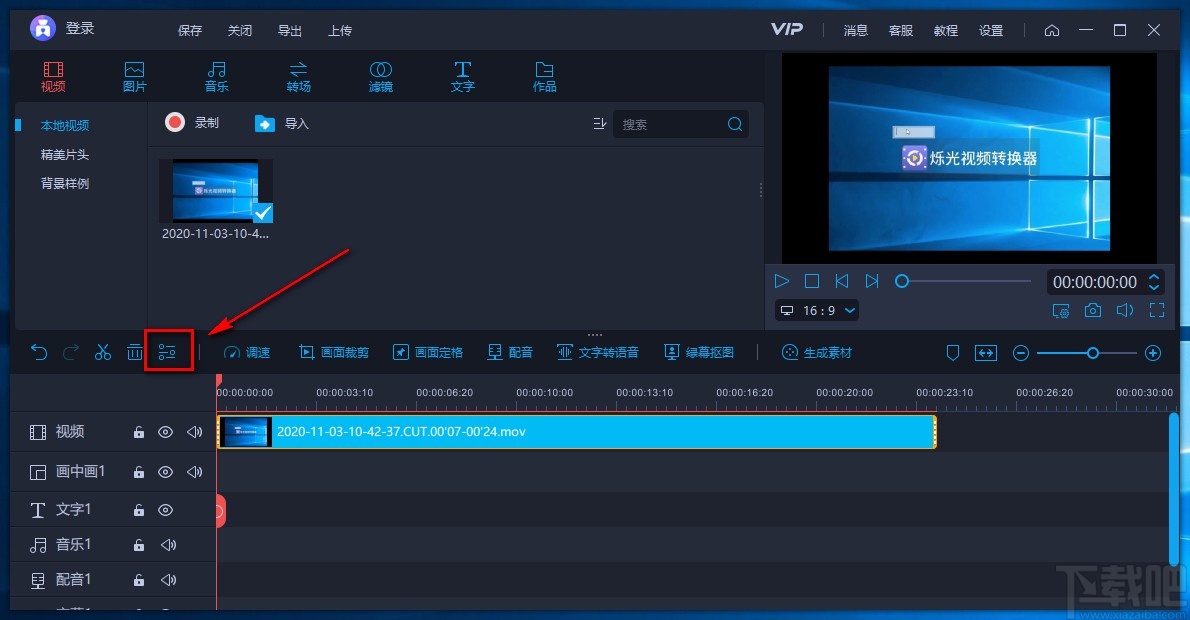Click the preview volume speaker icon

click(x=1125, y=310)
